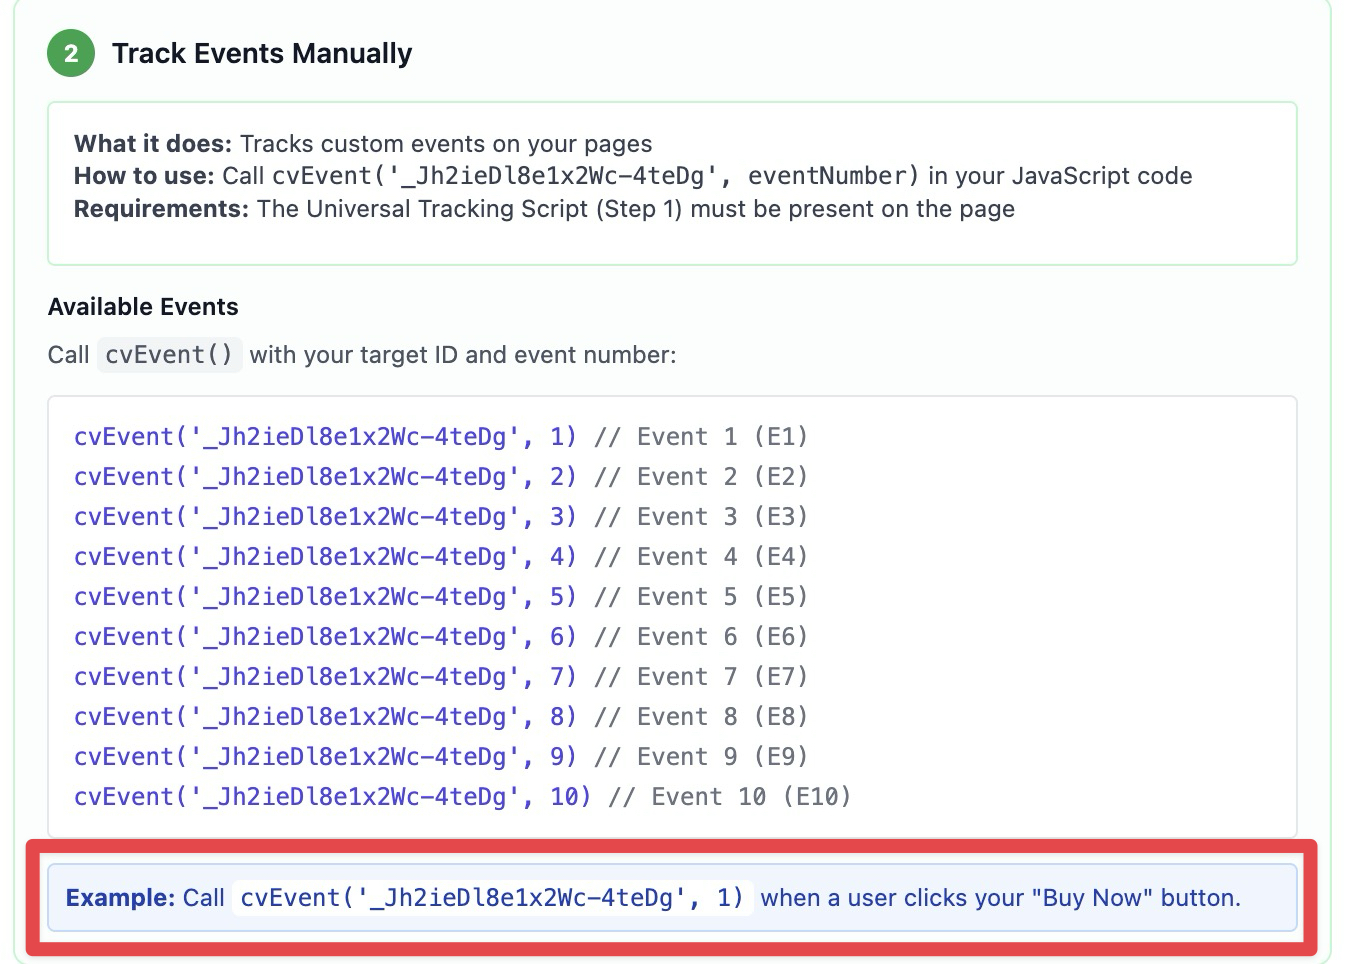Select the Event 6 (E6) code line
This screenshot has width=1360, height=964.
[441, 637]
